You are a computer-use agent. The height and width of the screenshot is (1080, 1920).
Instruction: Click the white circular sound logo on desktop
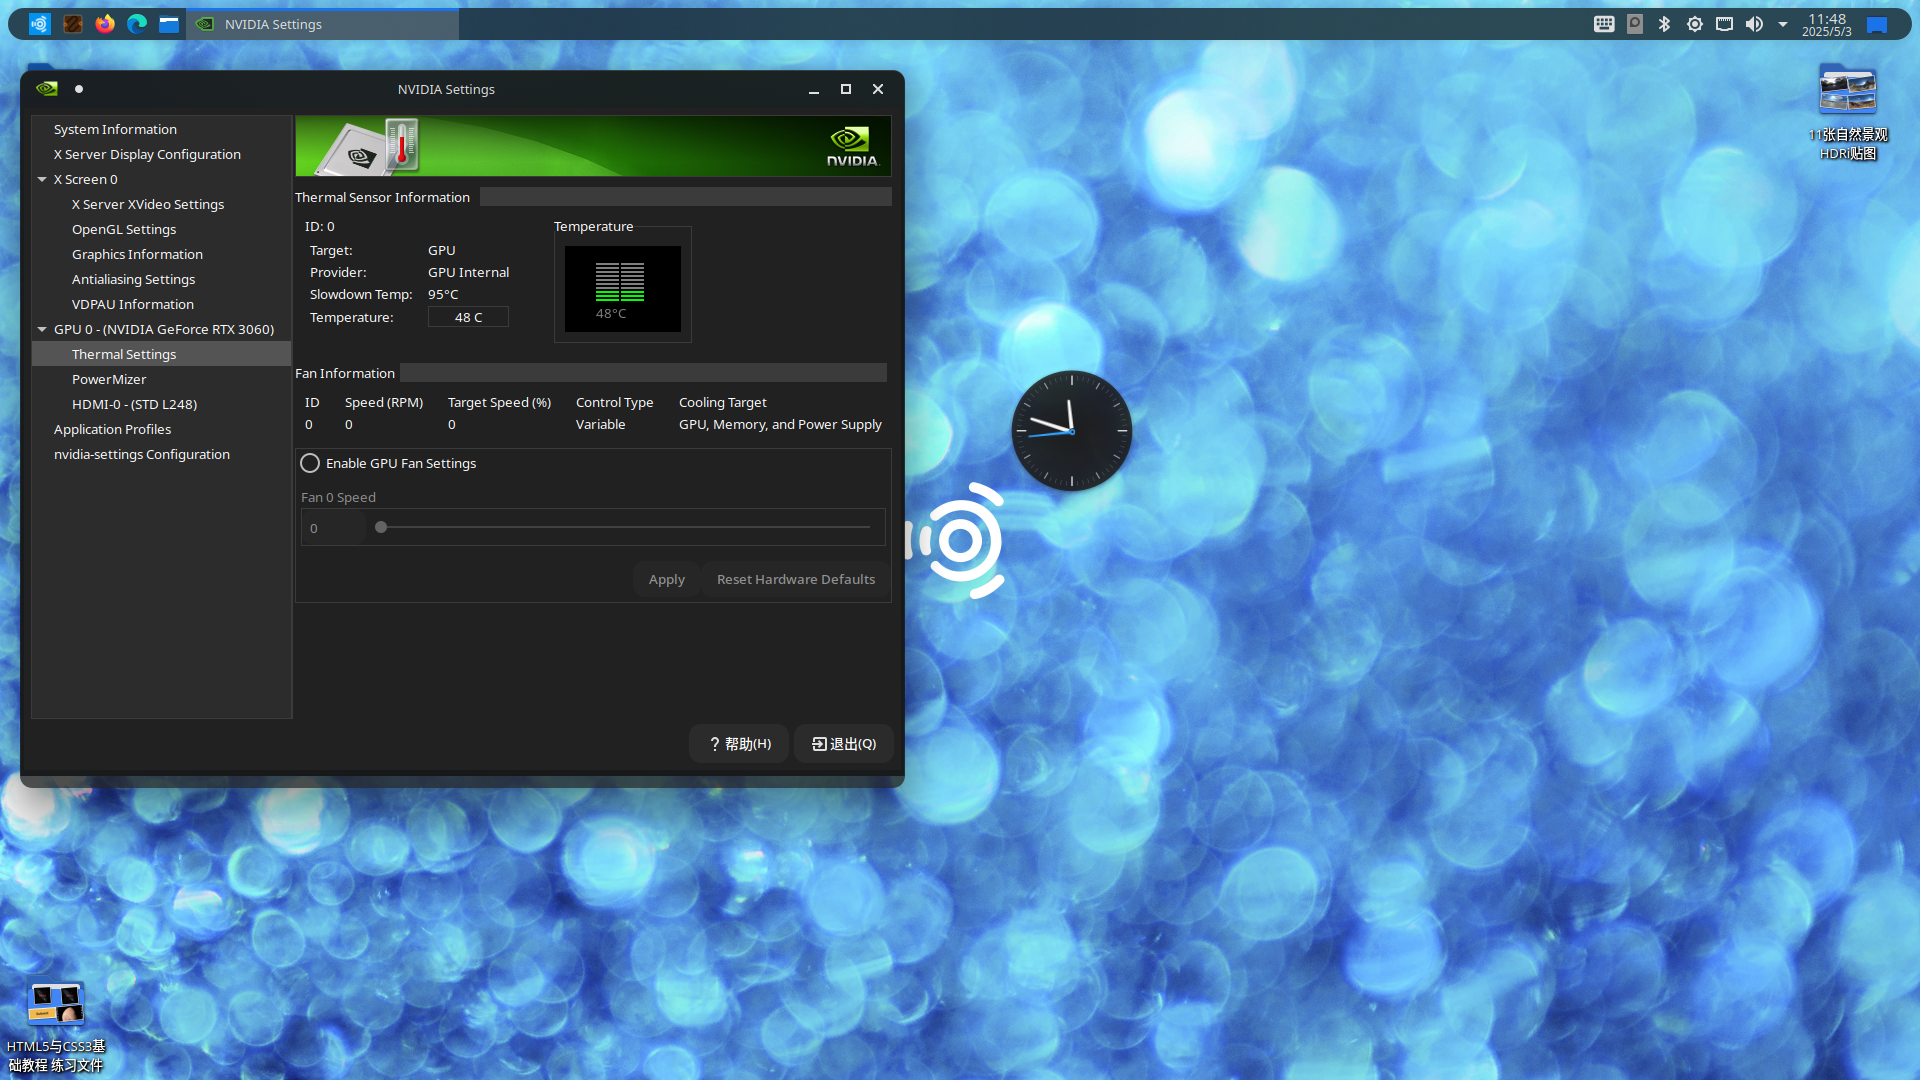(957, 541)
